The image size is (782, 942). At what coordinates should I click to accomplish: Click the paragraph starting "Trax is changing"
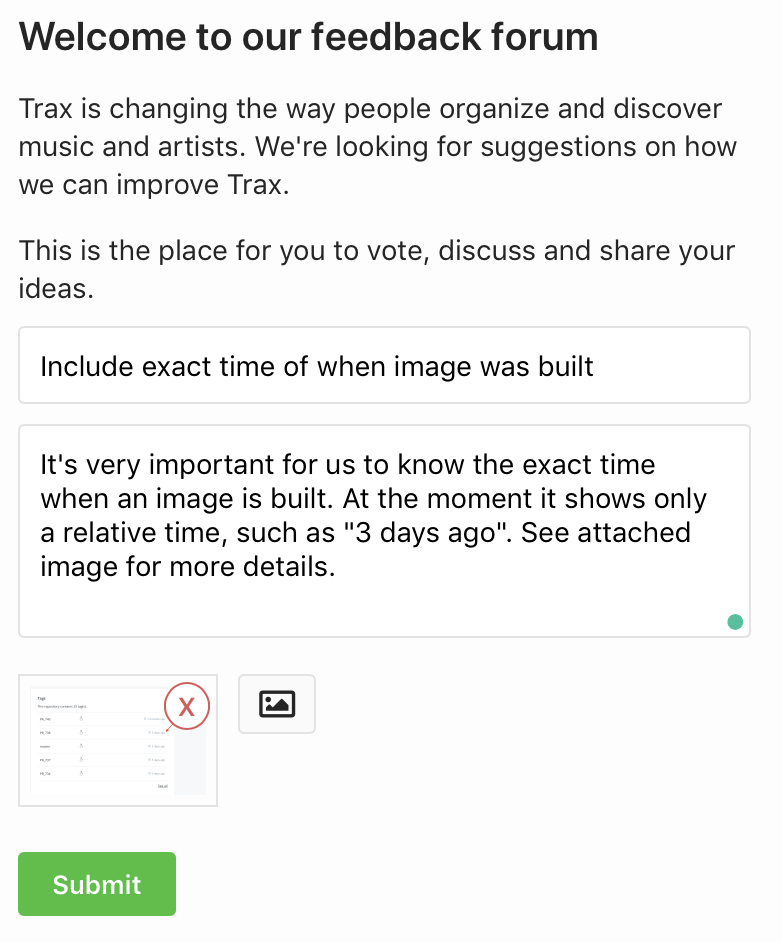378,147
